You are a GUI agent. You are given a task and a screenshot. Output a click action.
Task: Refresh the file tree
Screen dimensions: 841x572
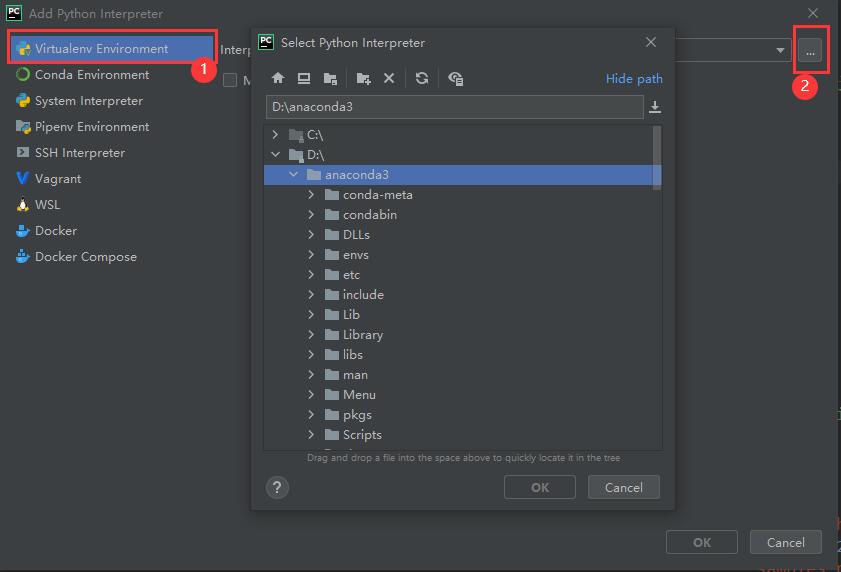(x=422, y=78)
